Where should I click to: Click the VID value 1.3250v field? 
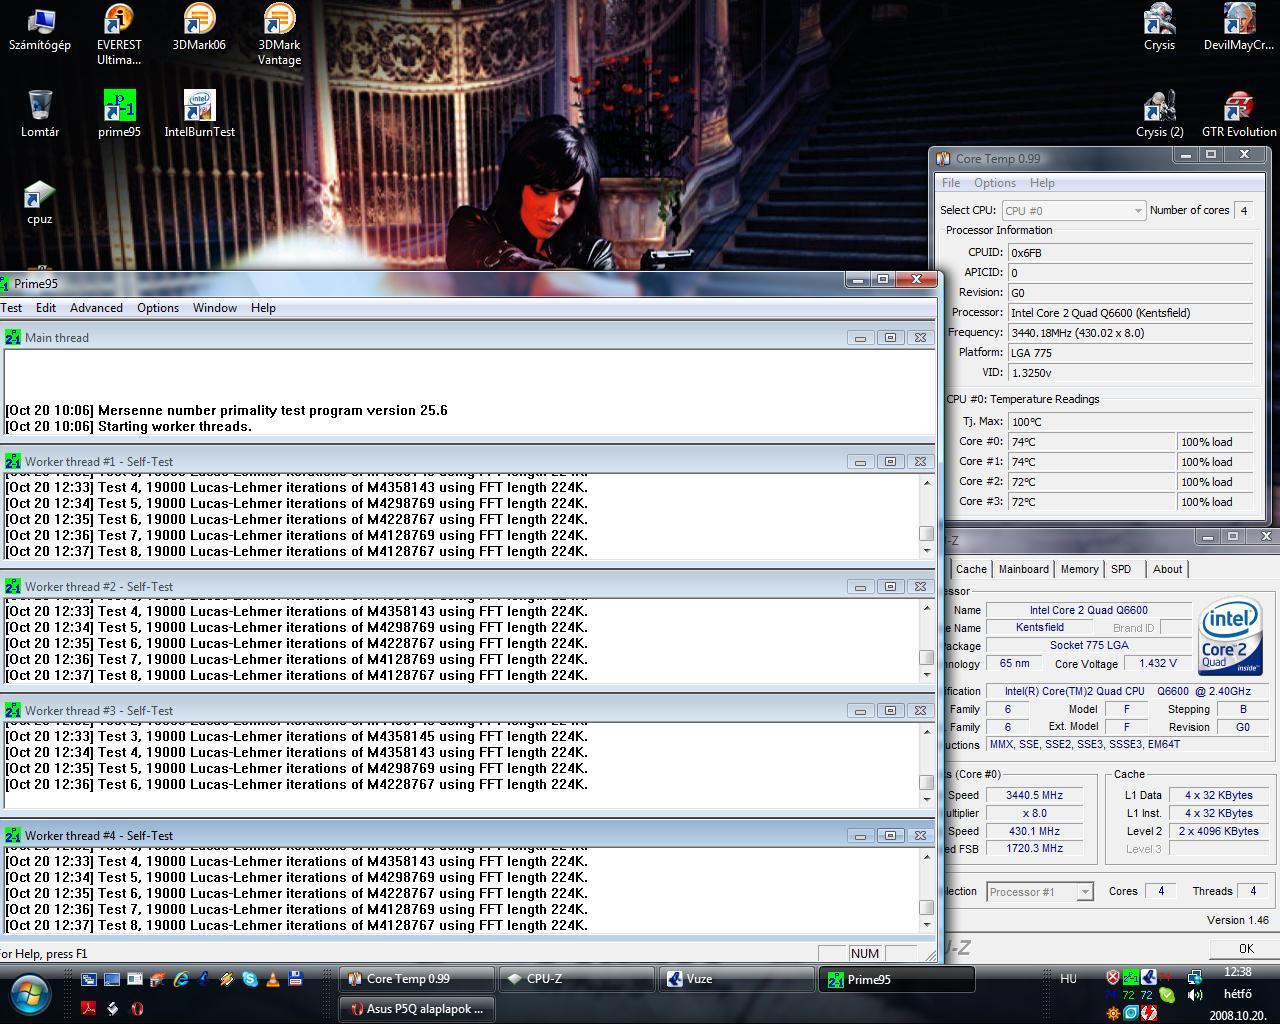1130,373
